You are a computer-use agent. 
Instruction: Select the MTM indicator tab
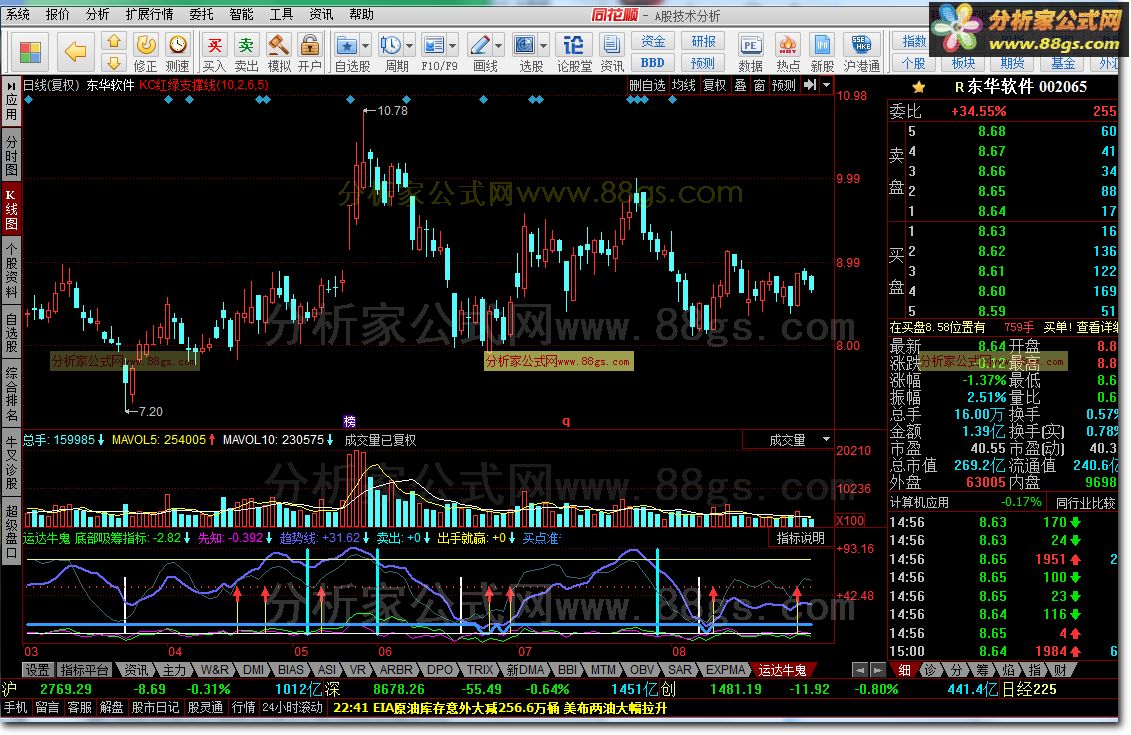(x=604, y=670)
